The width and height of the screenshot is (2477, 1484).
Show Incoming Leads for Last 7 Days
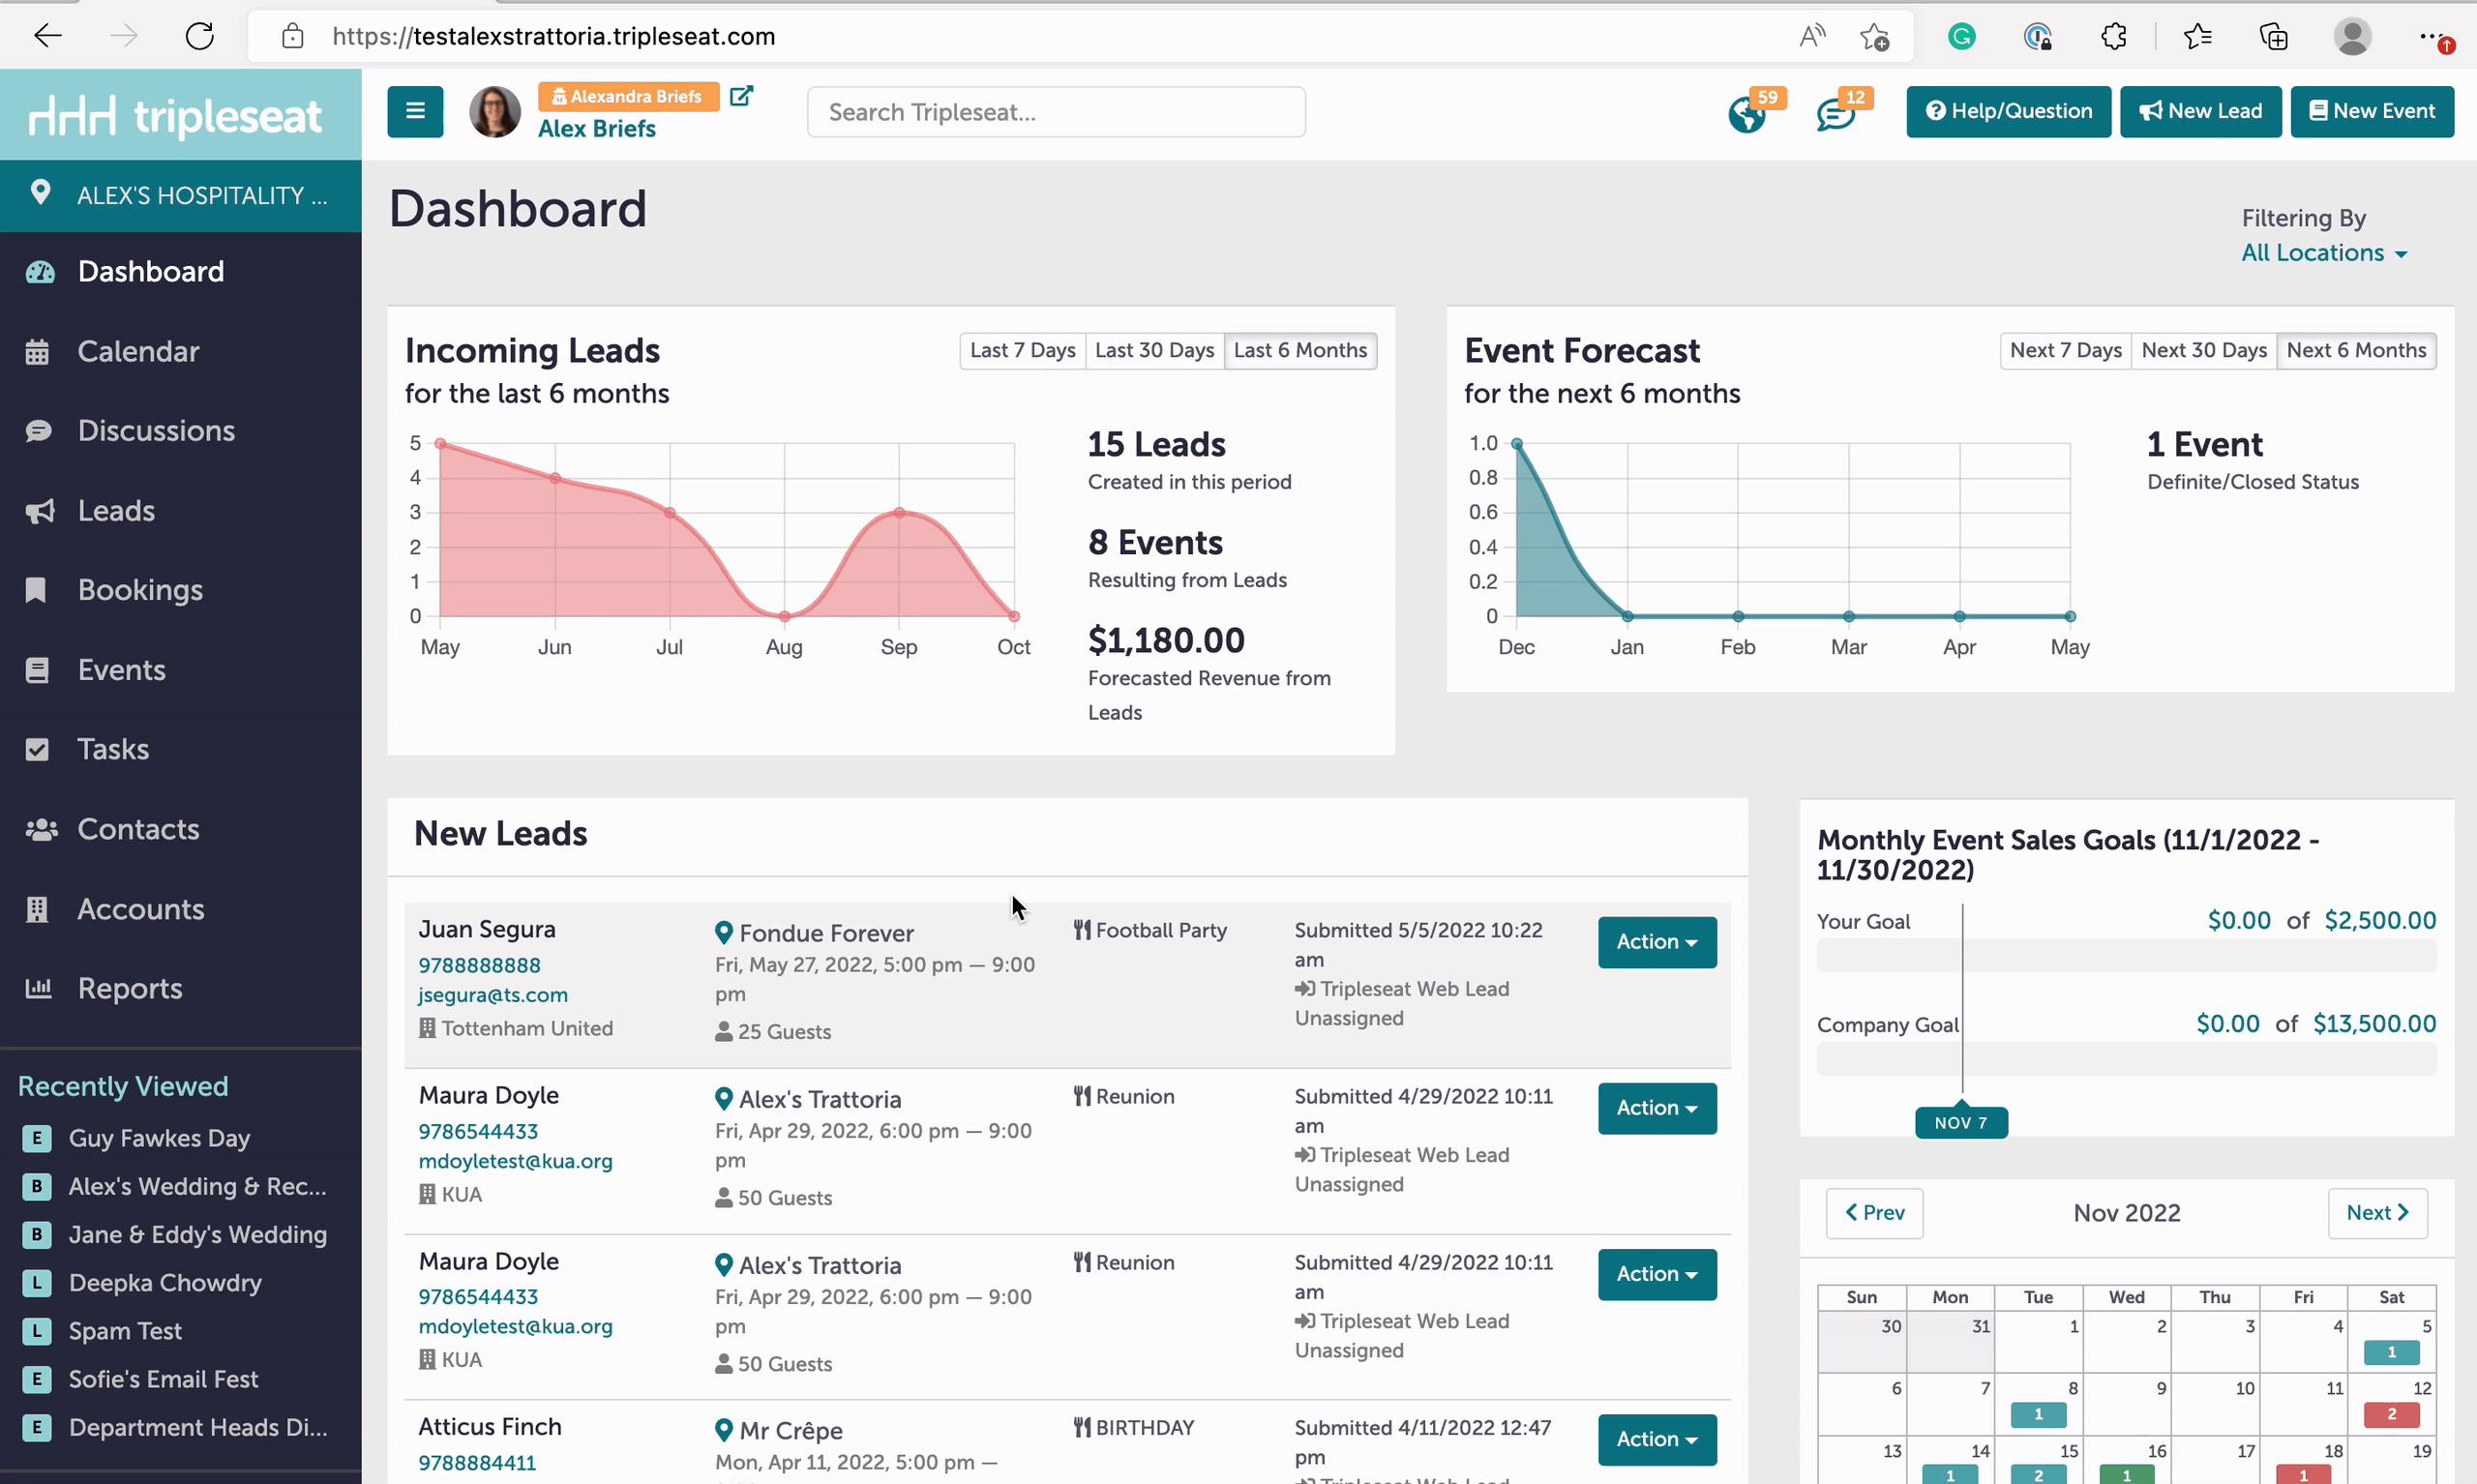pyautogui.click(x=1023, y=350)
